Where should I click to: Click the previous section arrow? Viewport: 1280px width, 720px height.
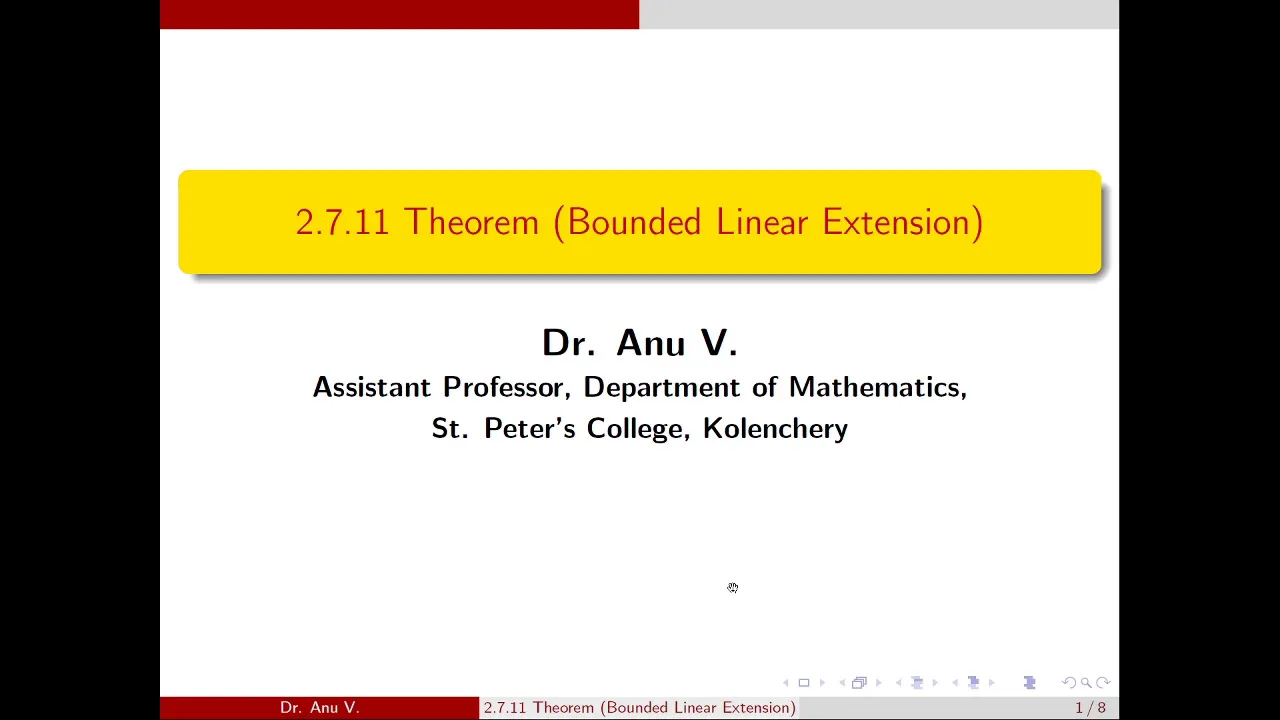955,683
